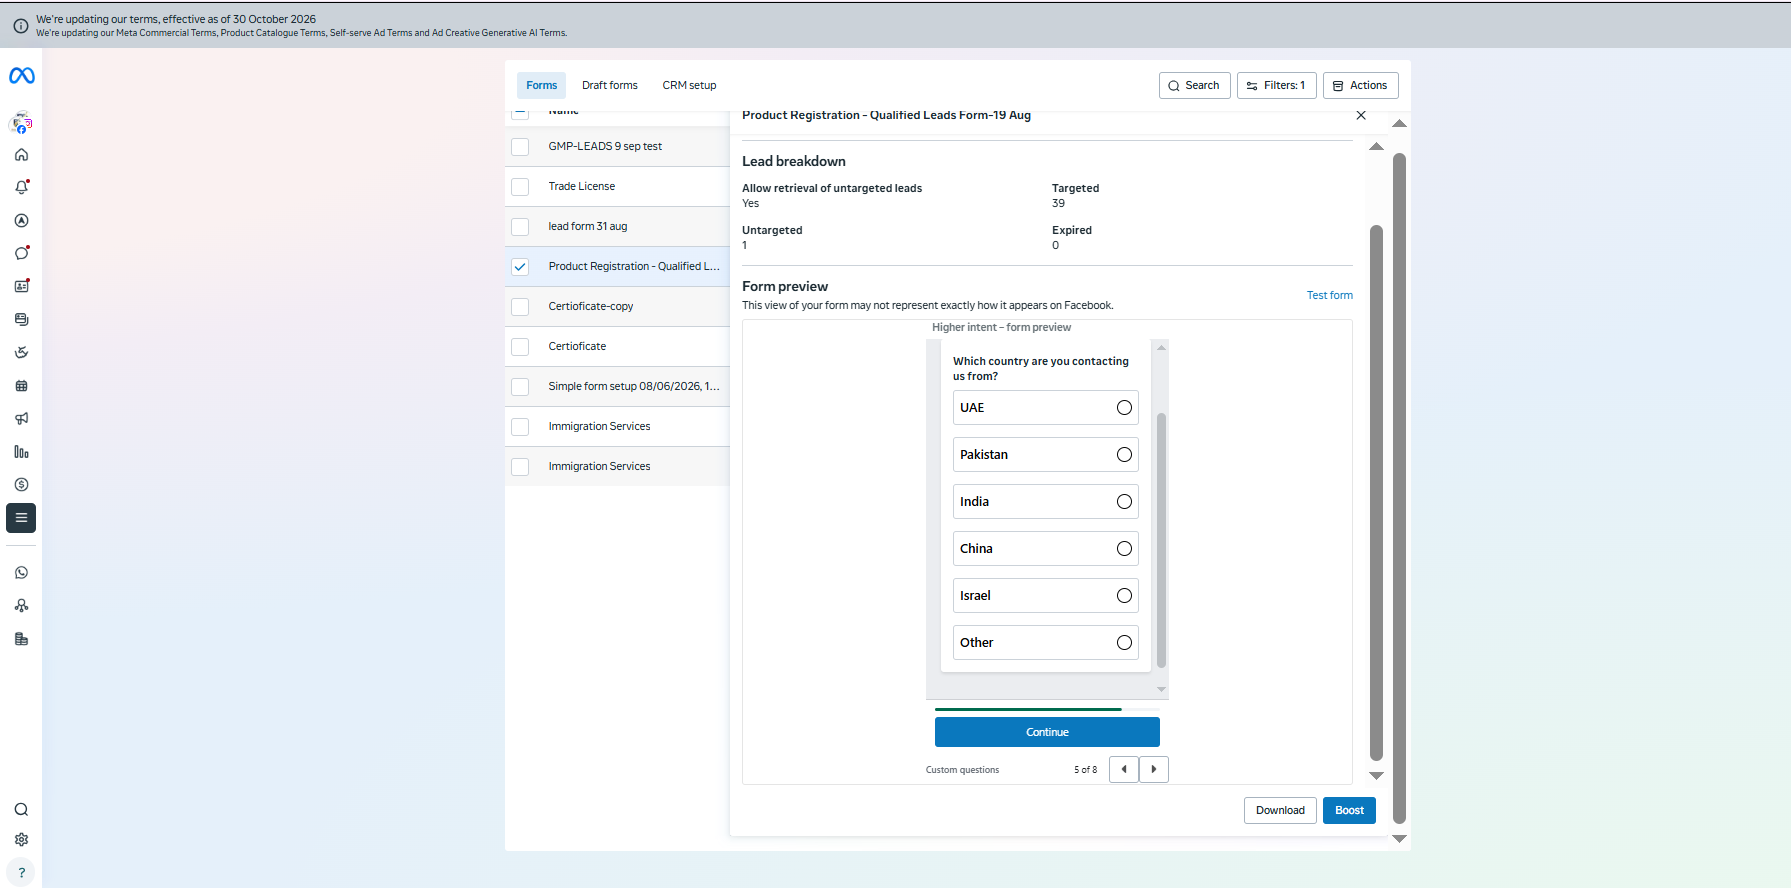The image size is (1791, 888).
Task: Close the form details panel
Action: [x=1361, y=115]
